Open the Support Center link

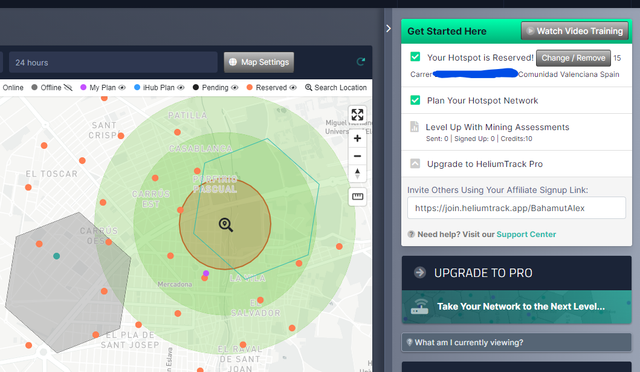(x=526, y=234)
